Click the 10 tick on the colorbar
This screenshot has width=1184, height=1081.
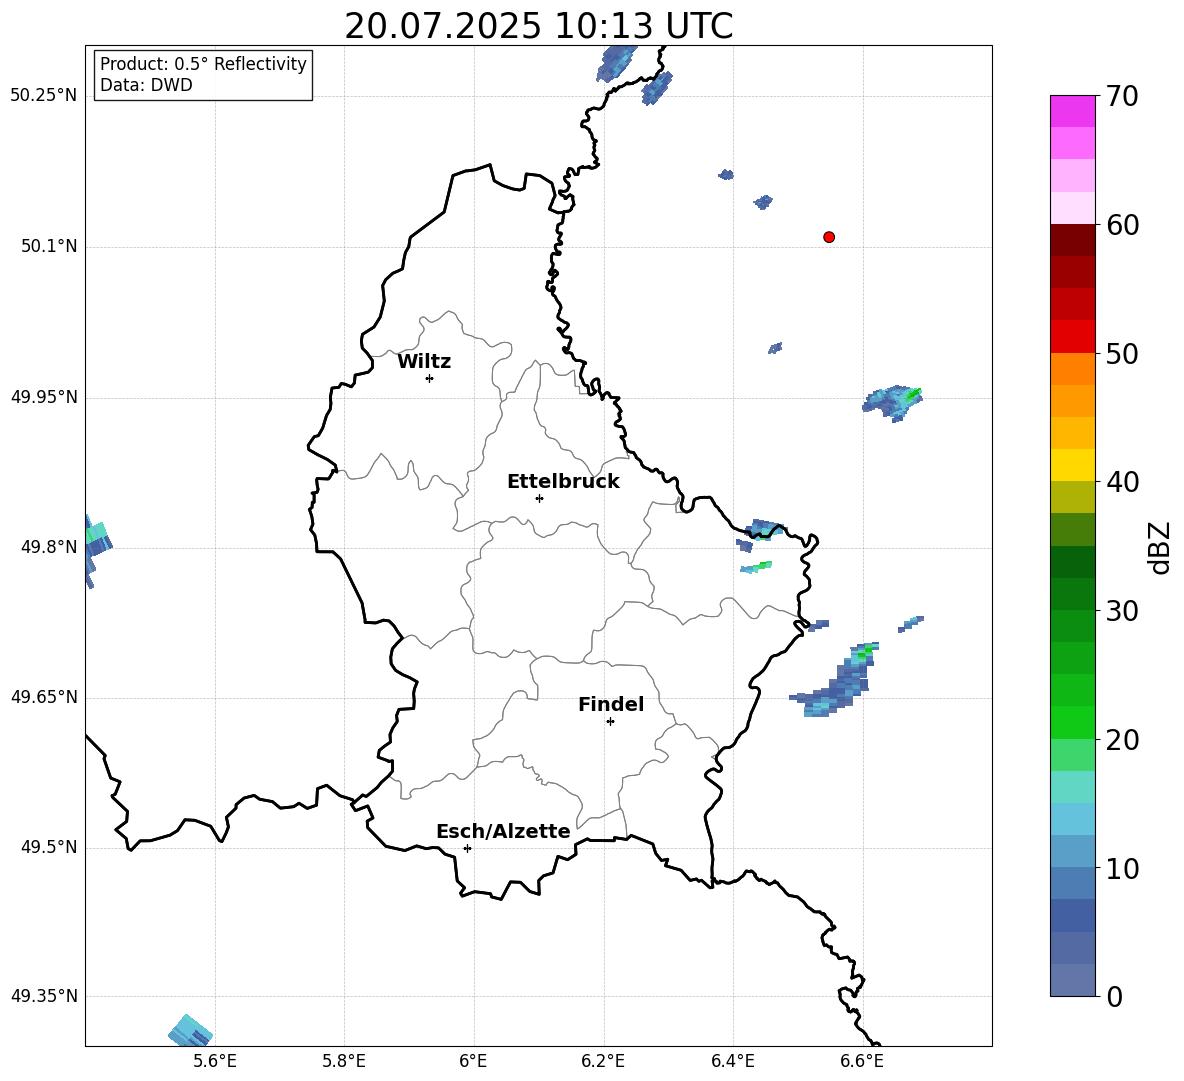pos(1121,868)
